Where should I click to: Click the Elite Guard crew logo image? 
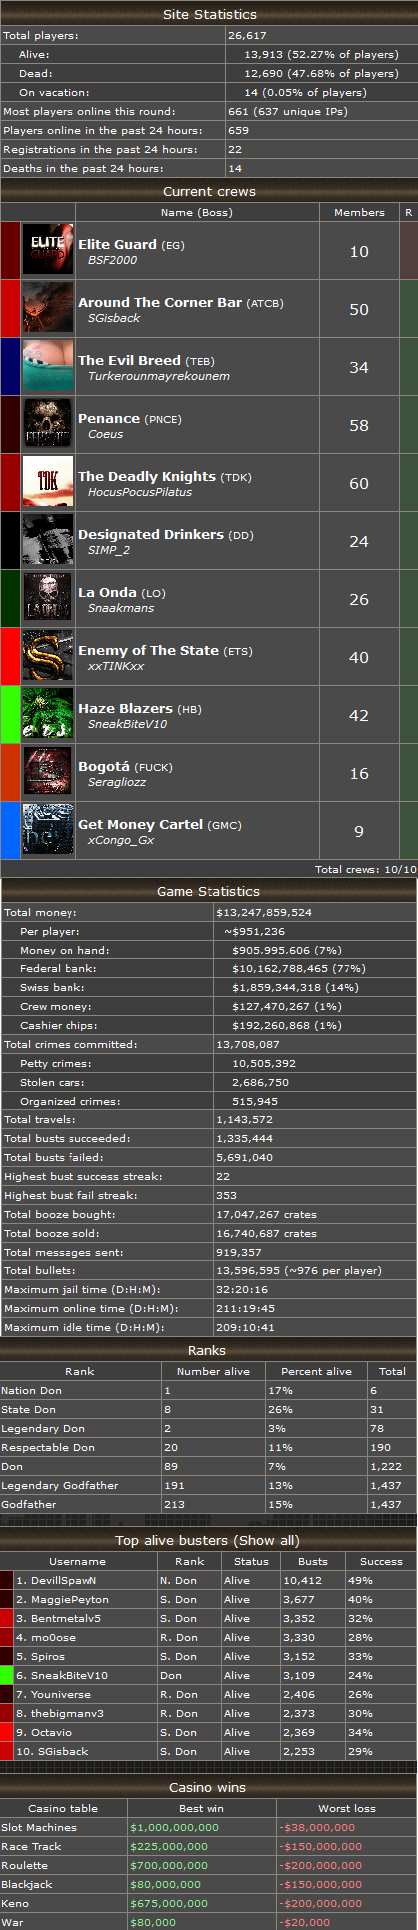point(48,251)
